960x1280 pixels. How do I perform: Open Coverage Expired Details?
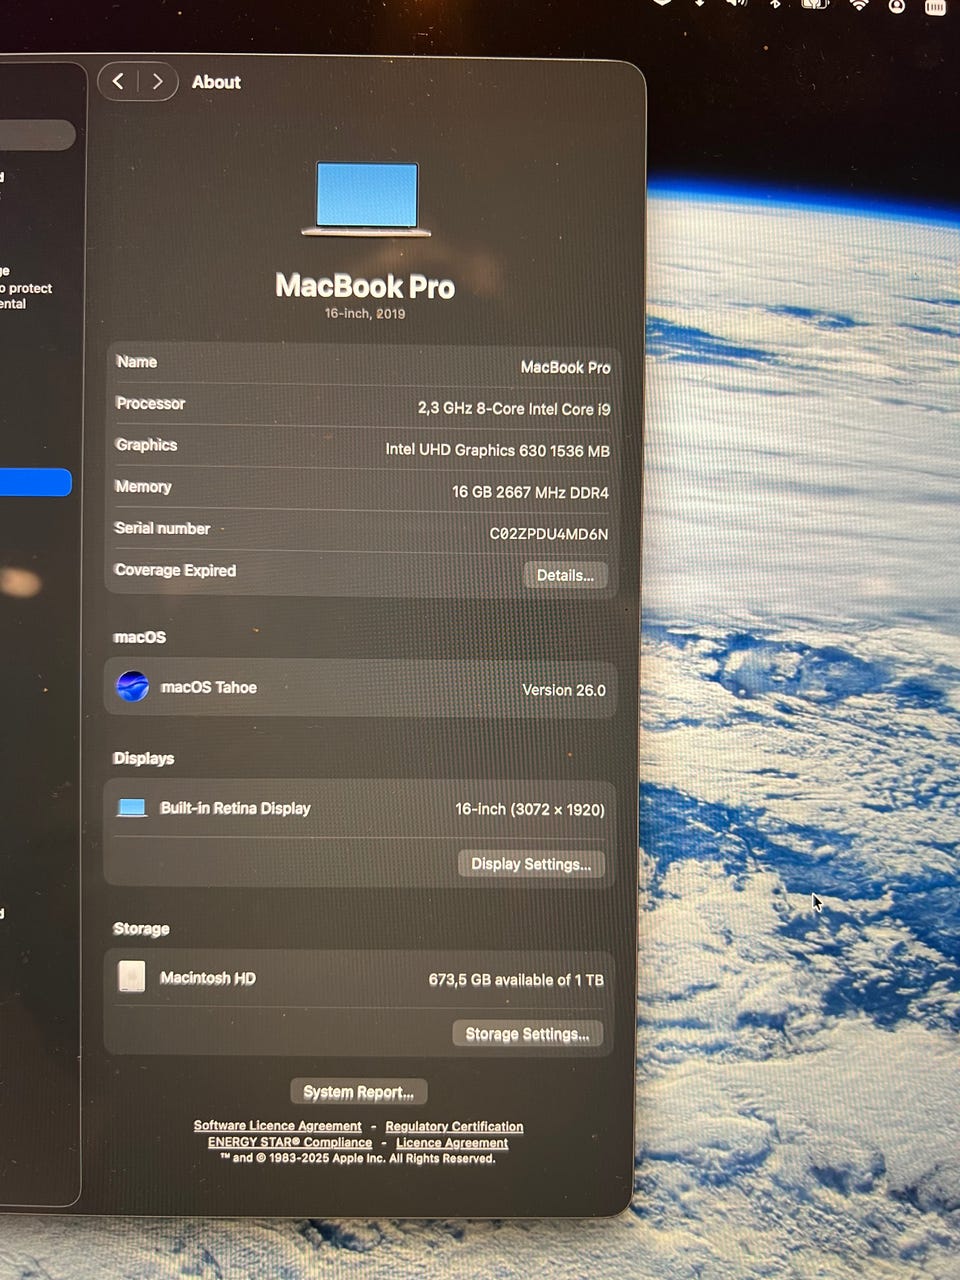[565, 575]
